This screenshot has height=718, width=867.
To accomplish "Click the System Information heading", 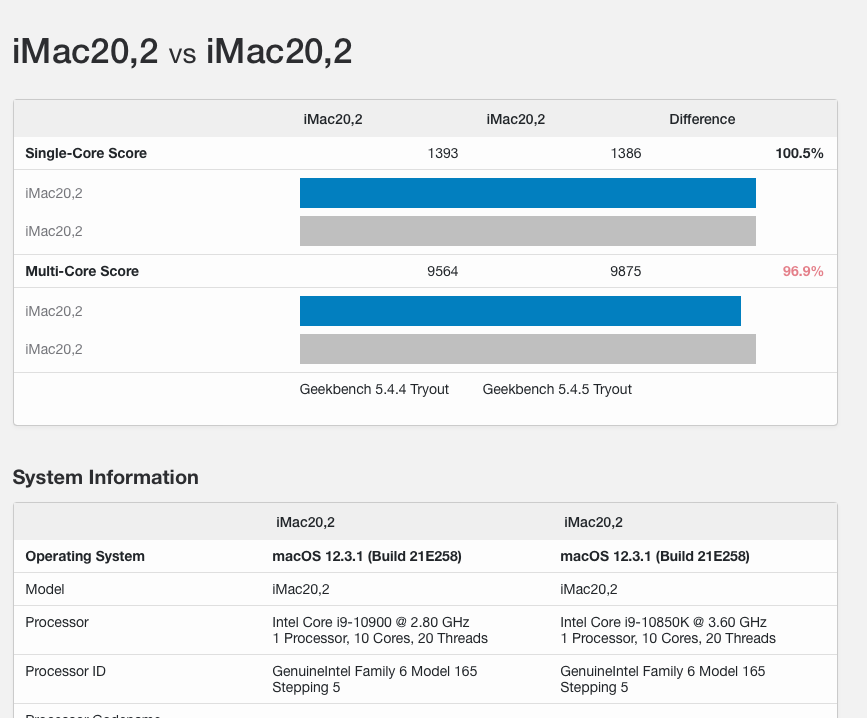I will click(106, 477).
